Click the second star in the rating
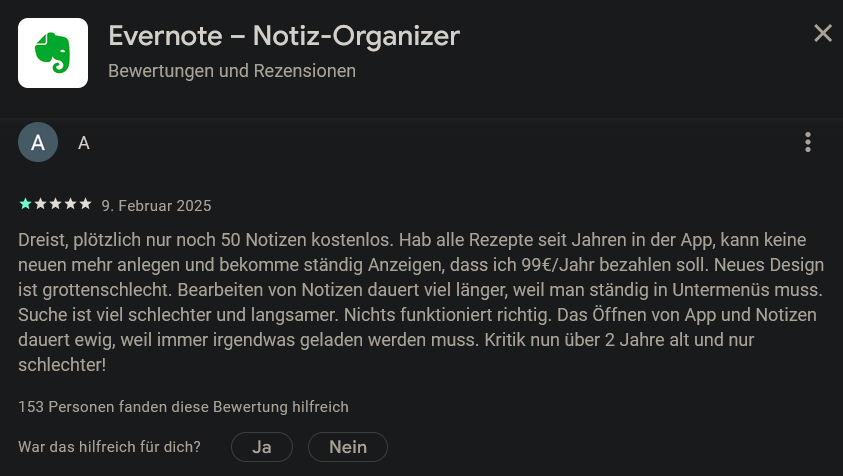 [40, 204]
